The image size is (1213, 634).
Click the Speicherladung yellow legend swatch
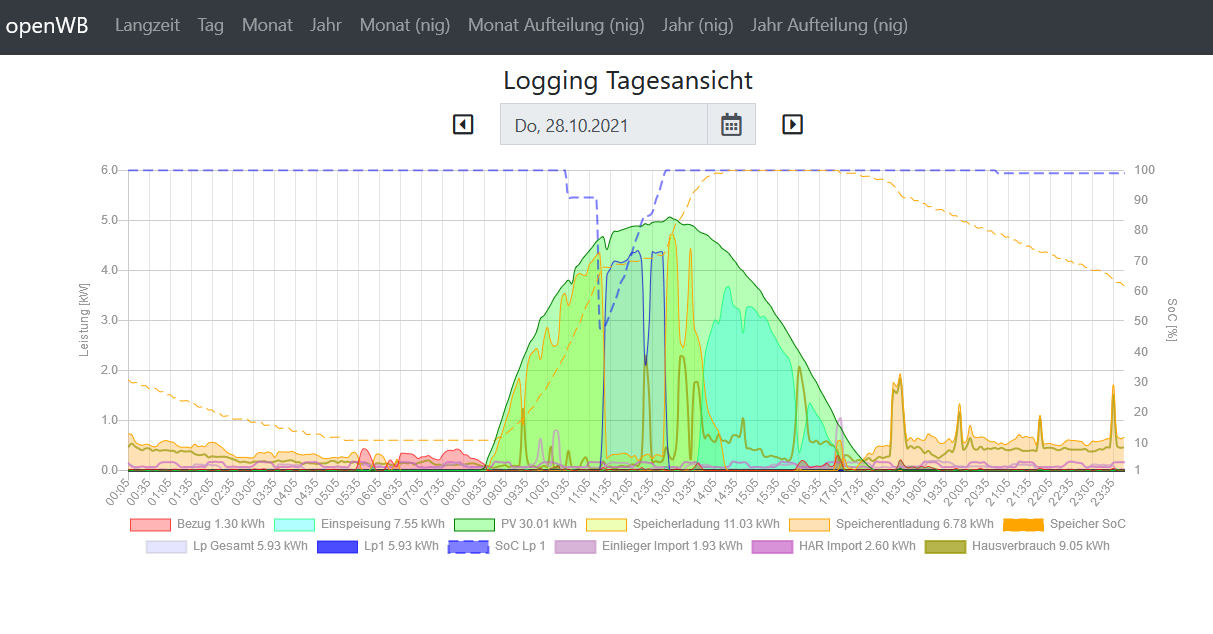pos(606,524)
